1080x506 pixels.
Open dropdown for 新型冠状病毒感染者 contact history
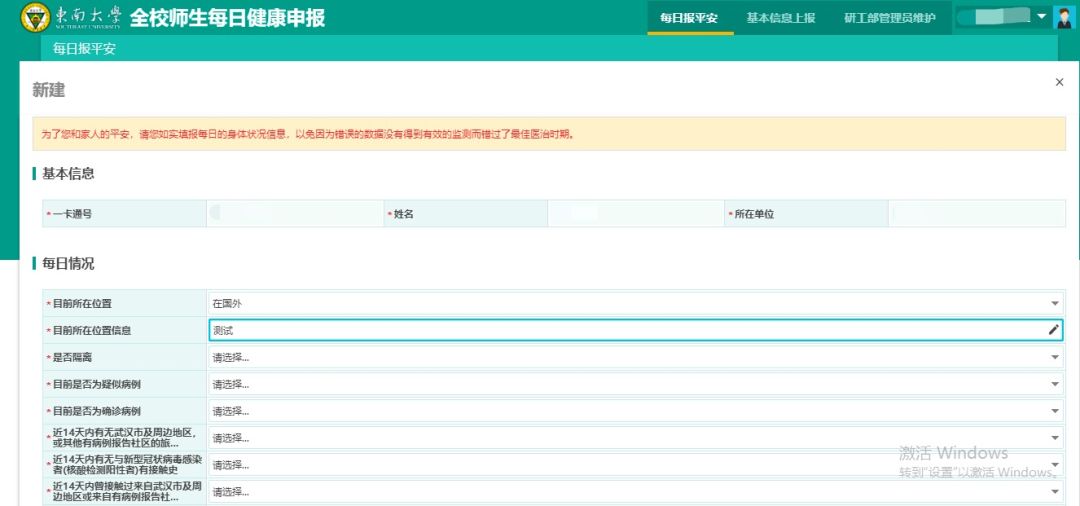635,465
